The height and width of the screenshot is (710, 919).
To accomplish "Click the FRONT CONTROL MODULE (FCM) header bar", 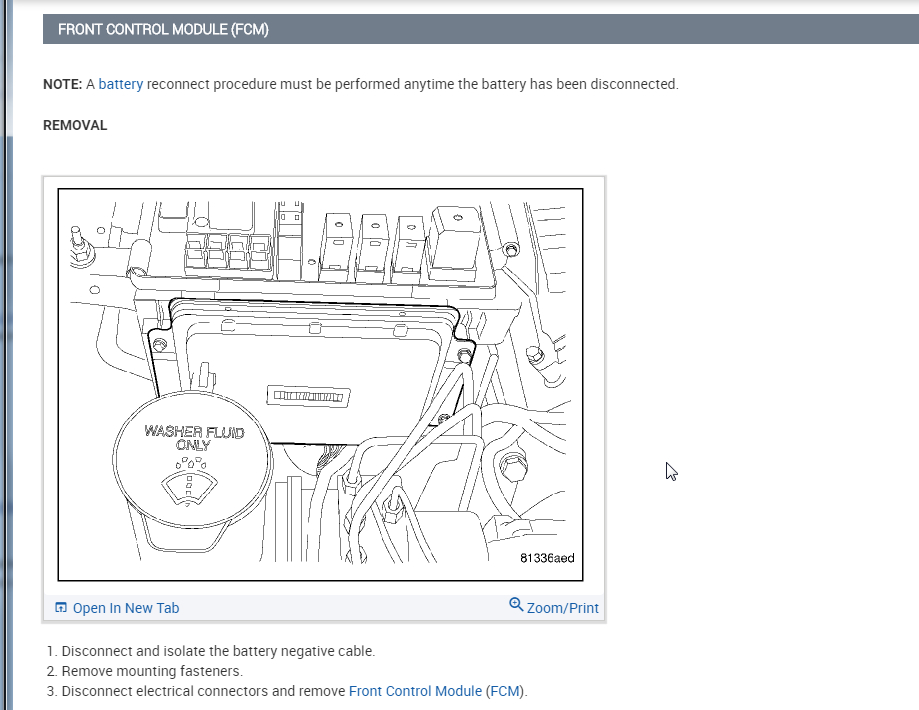I will (481, 29).
